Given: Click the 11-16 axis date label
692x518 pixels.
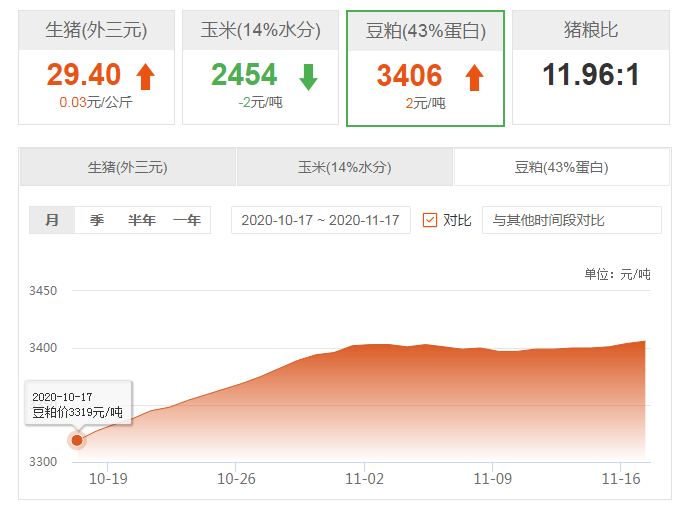Looking at the screenshot, I should (x=621, y=479).
